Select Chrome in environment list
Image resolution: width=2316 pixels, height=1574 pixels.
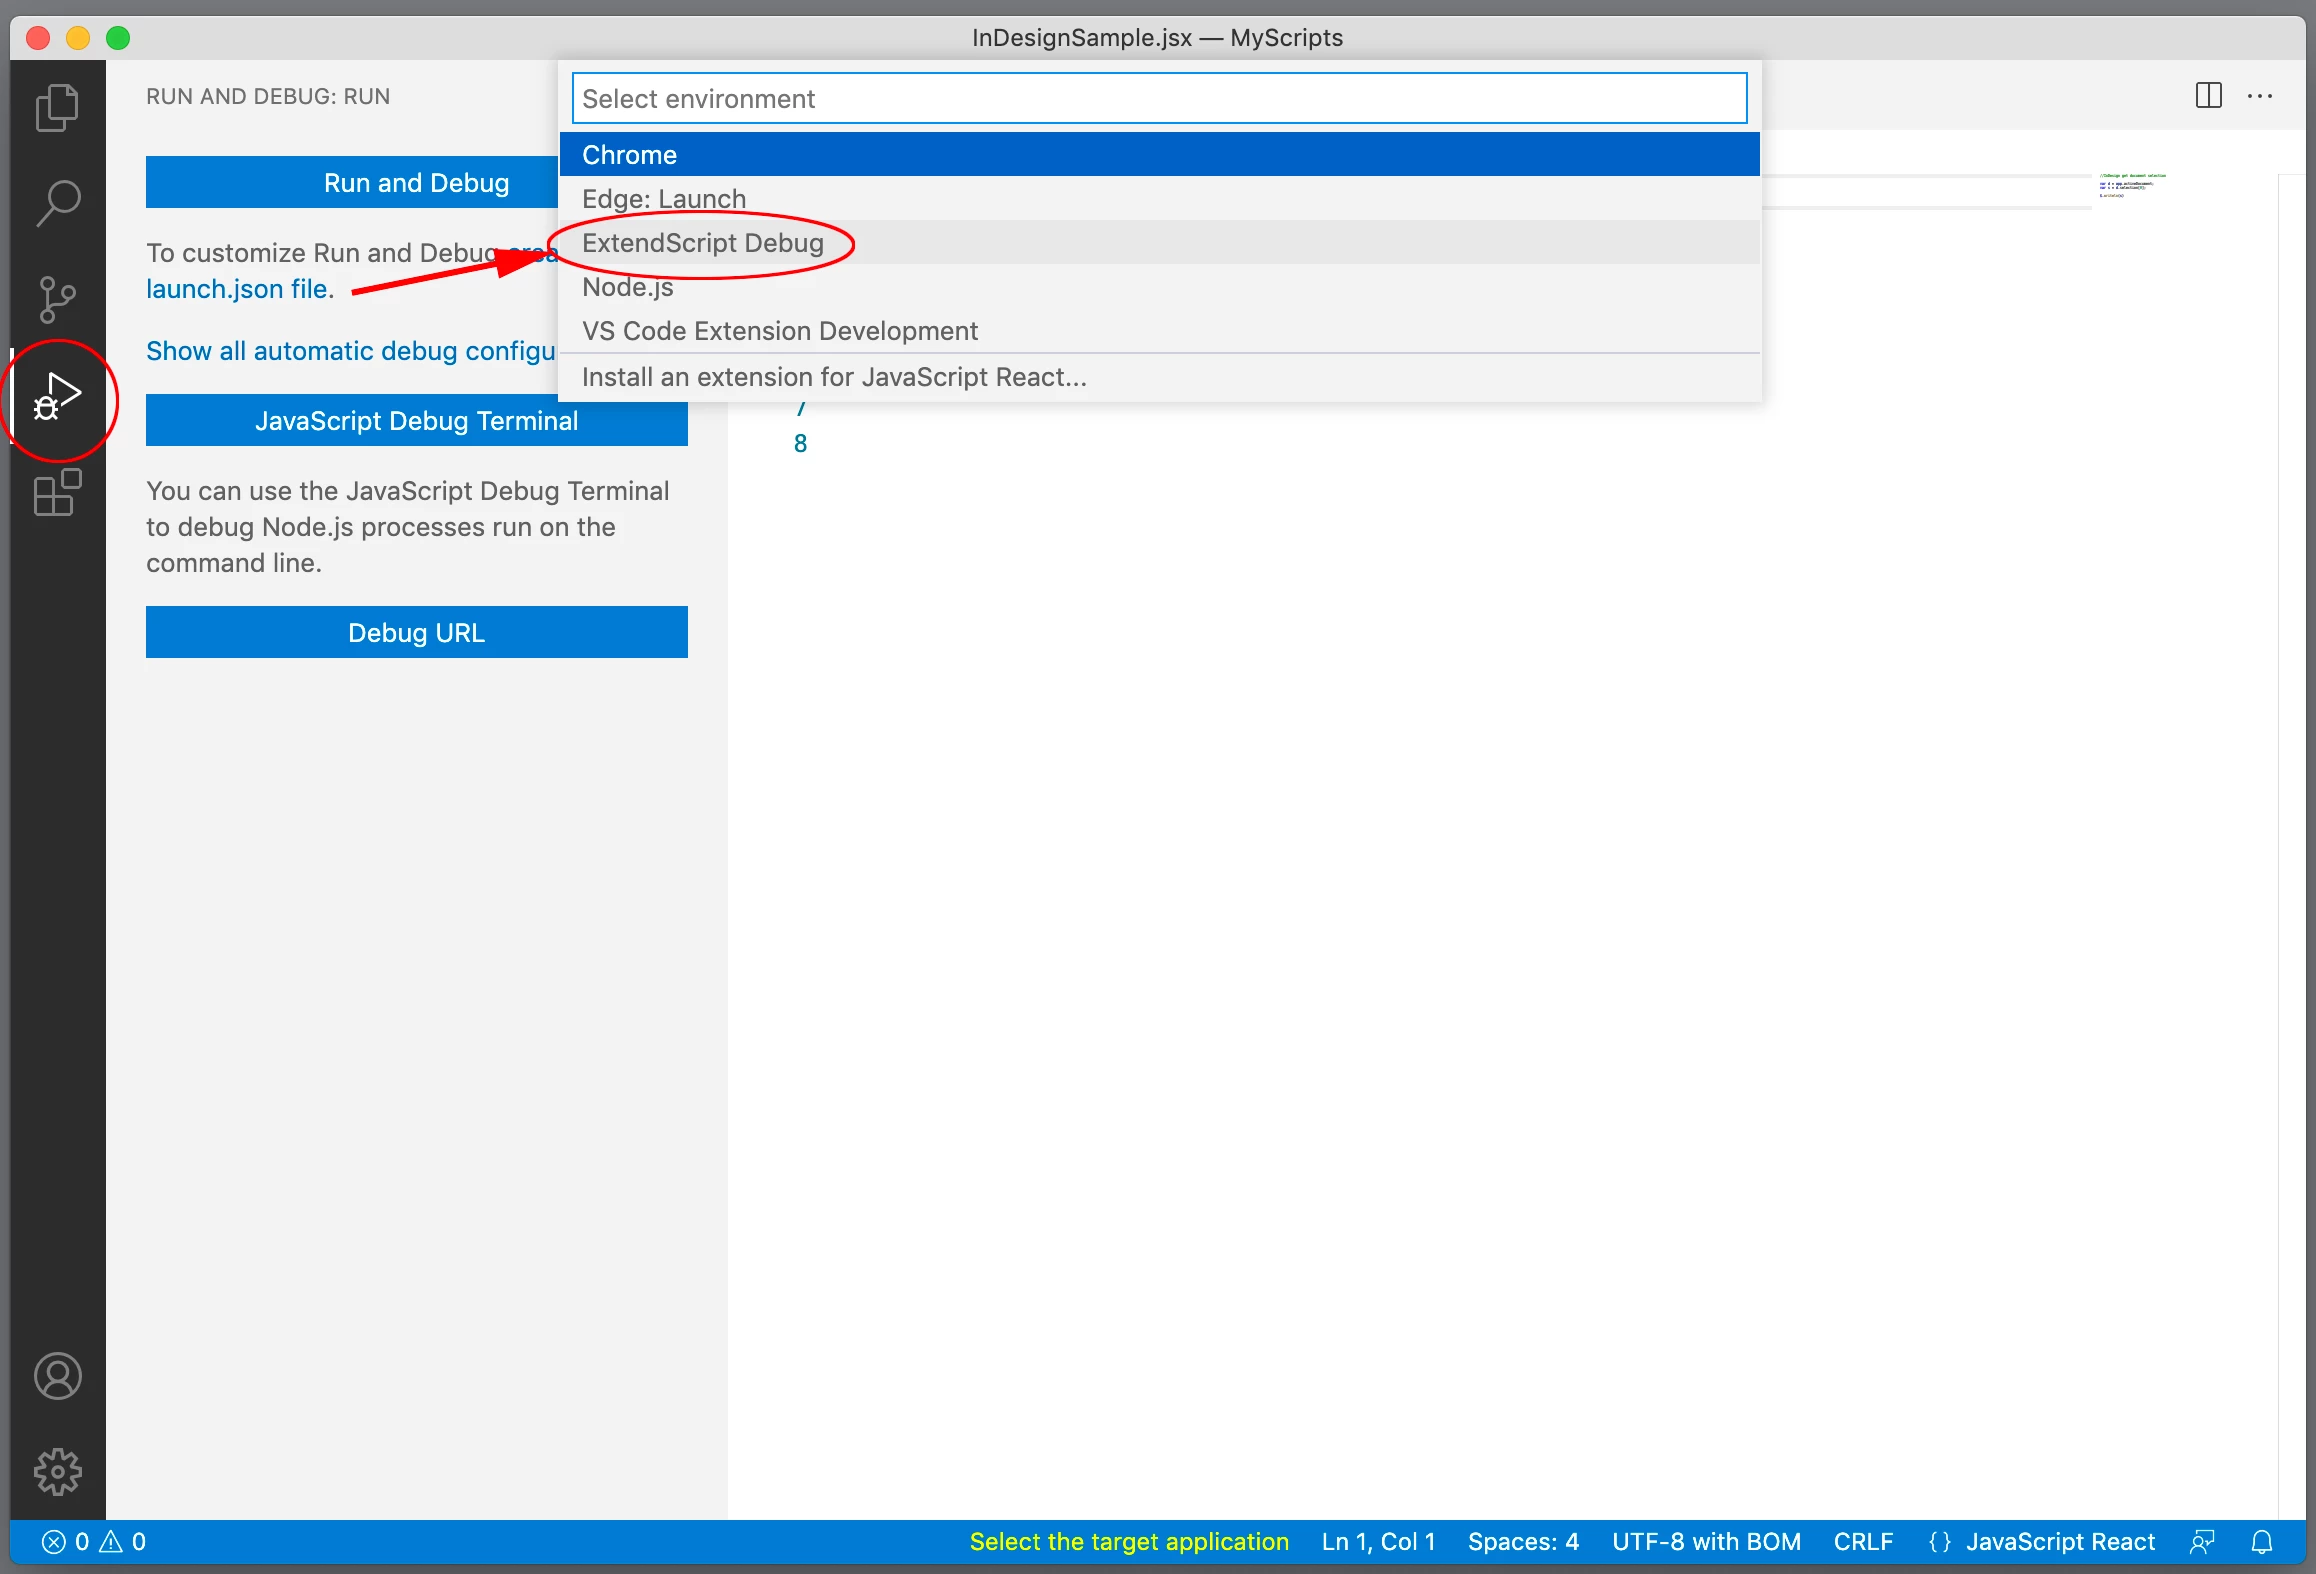(630, 155)
